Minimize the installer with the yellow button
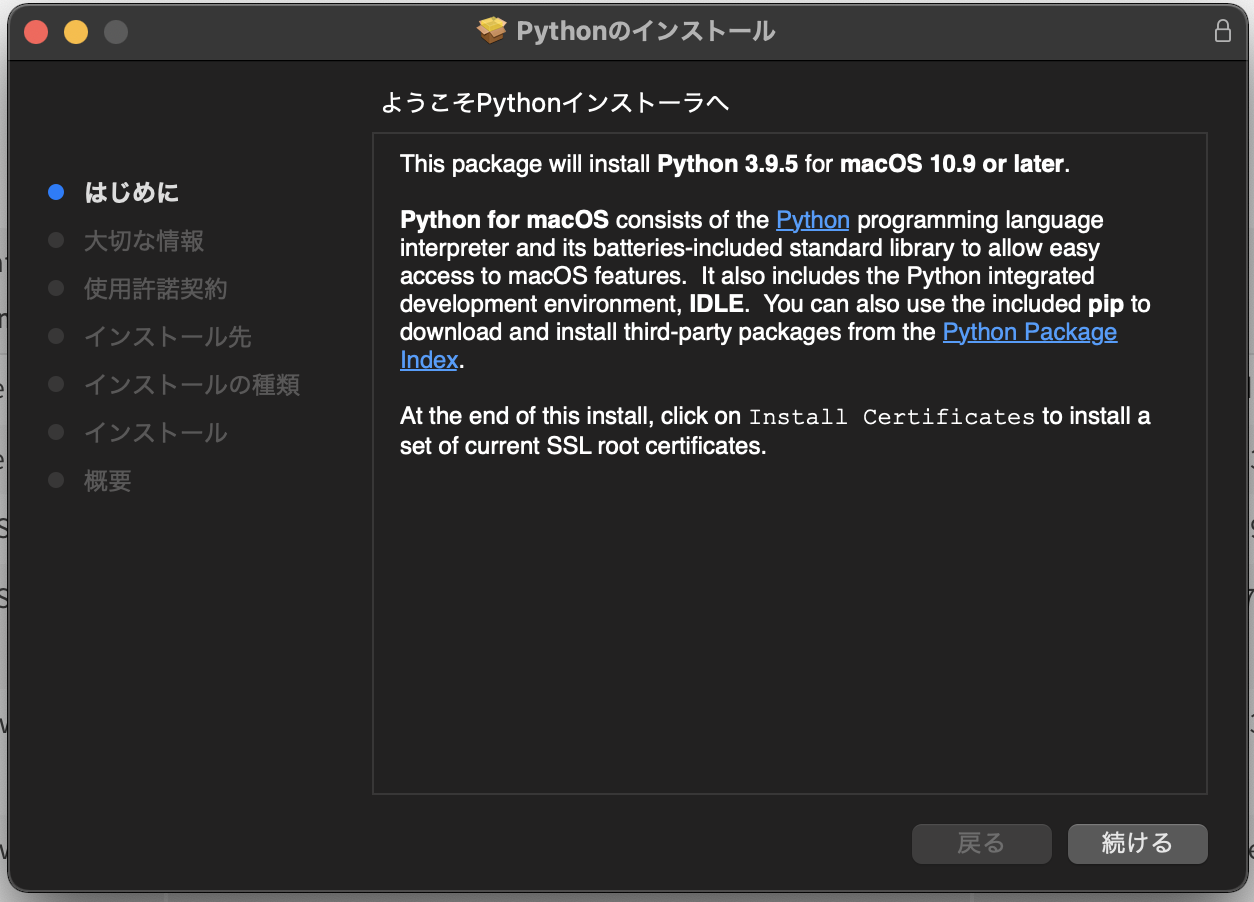The height and width of the screenshot is (902, 1254). (76, 32)
